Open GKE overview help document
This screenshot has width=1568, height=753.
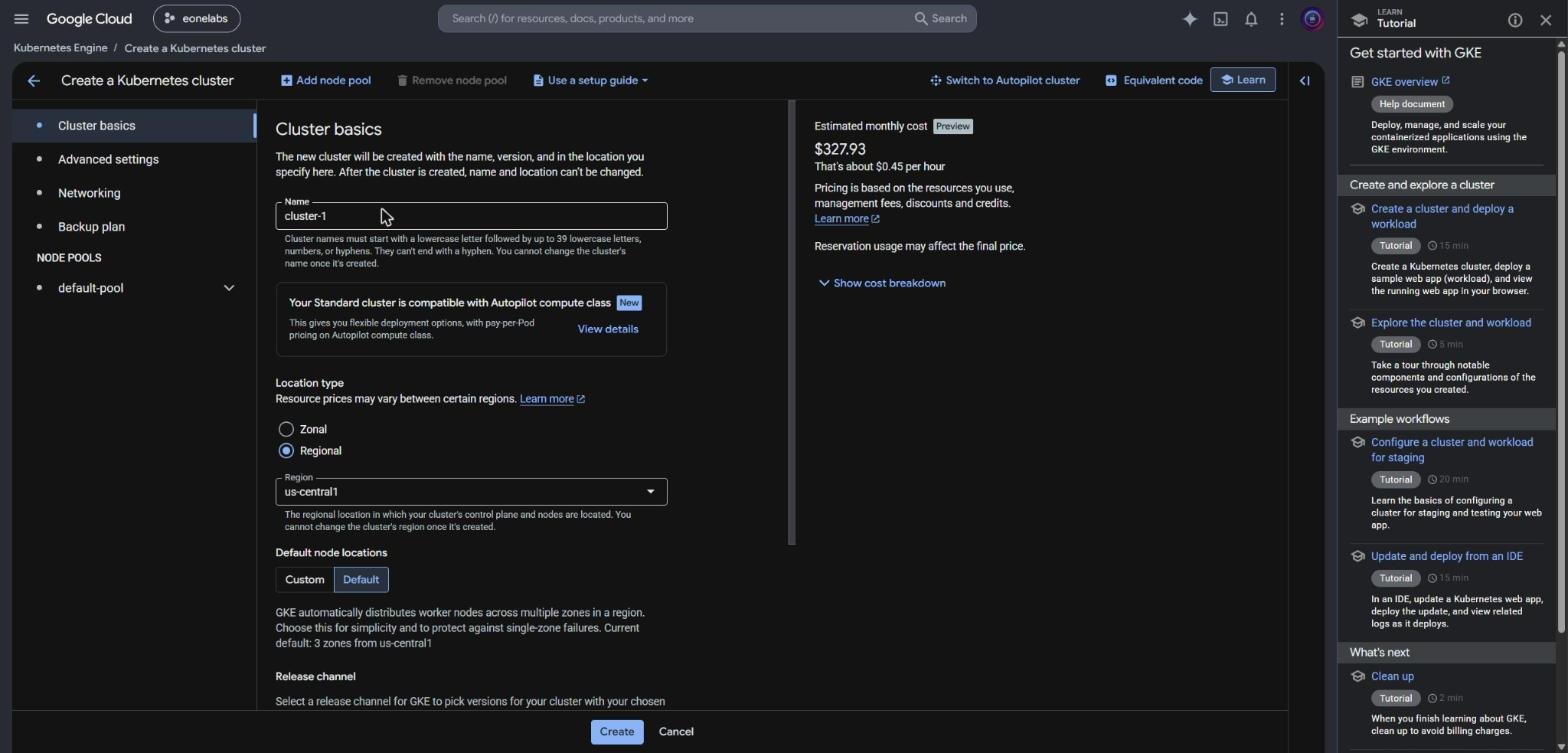1410,81
